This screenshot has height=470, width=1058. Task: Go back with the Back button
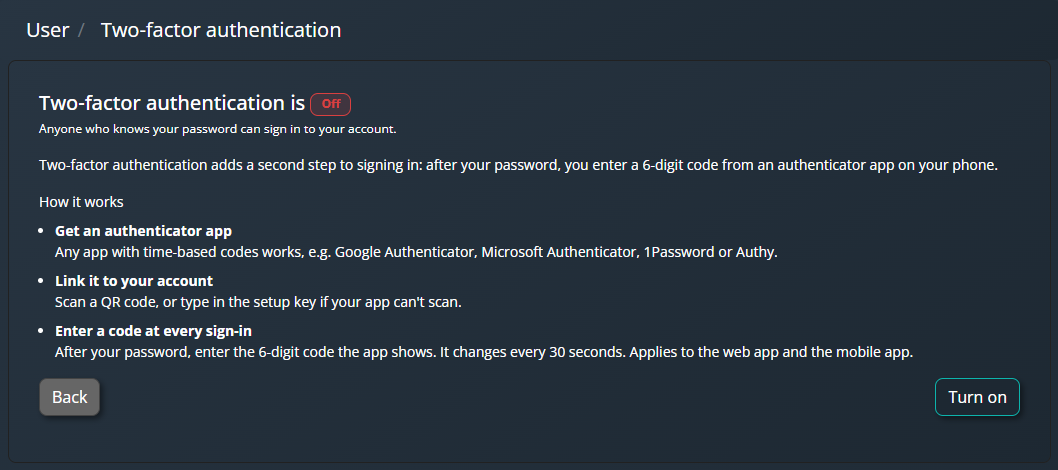click(x=69, y=397)
